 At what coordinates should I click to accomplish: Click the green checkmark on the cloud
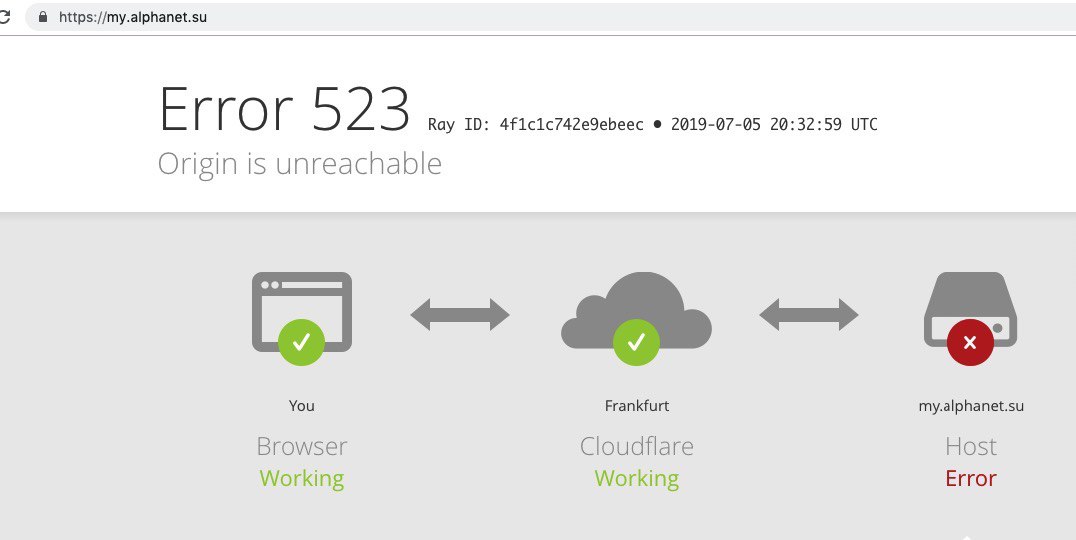click(x=636, y=343)
